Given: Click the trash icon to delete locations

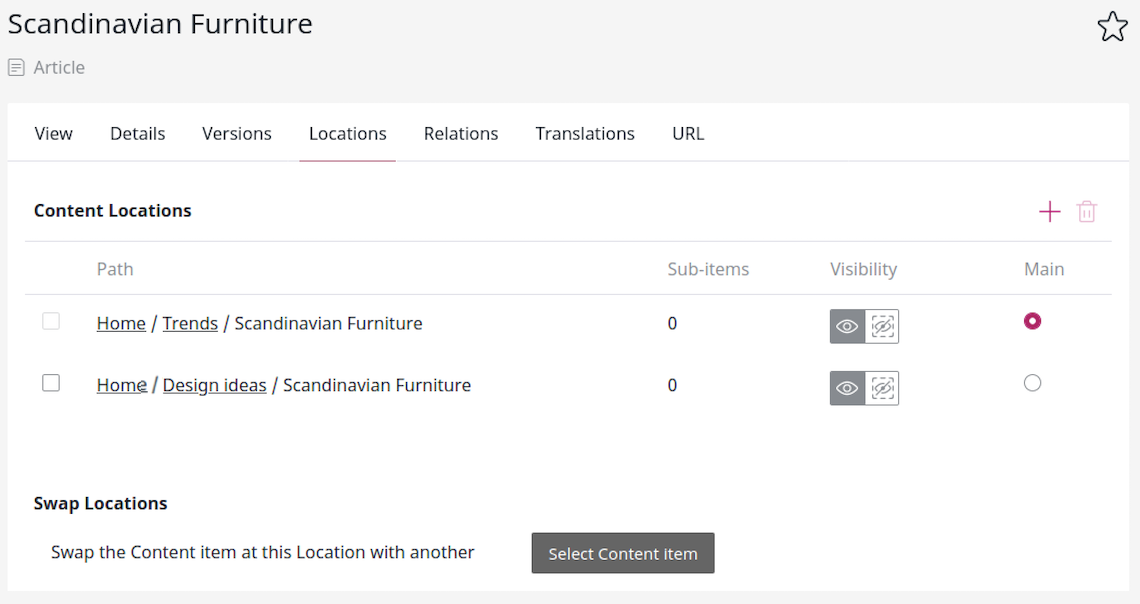Looking at the screenshot, I should click(x=1086, y=212).
